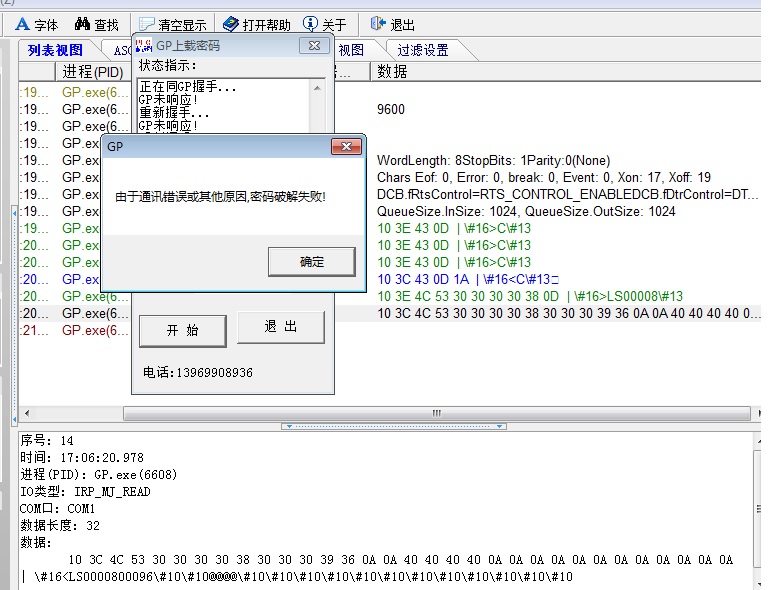Click the 查找 binoculars search icon
768x590 pixels.
tap(83, 24)
